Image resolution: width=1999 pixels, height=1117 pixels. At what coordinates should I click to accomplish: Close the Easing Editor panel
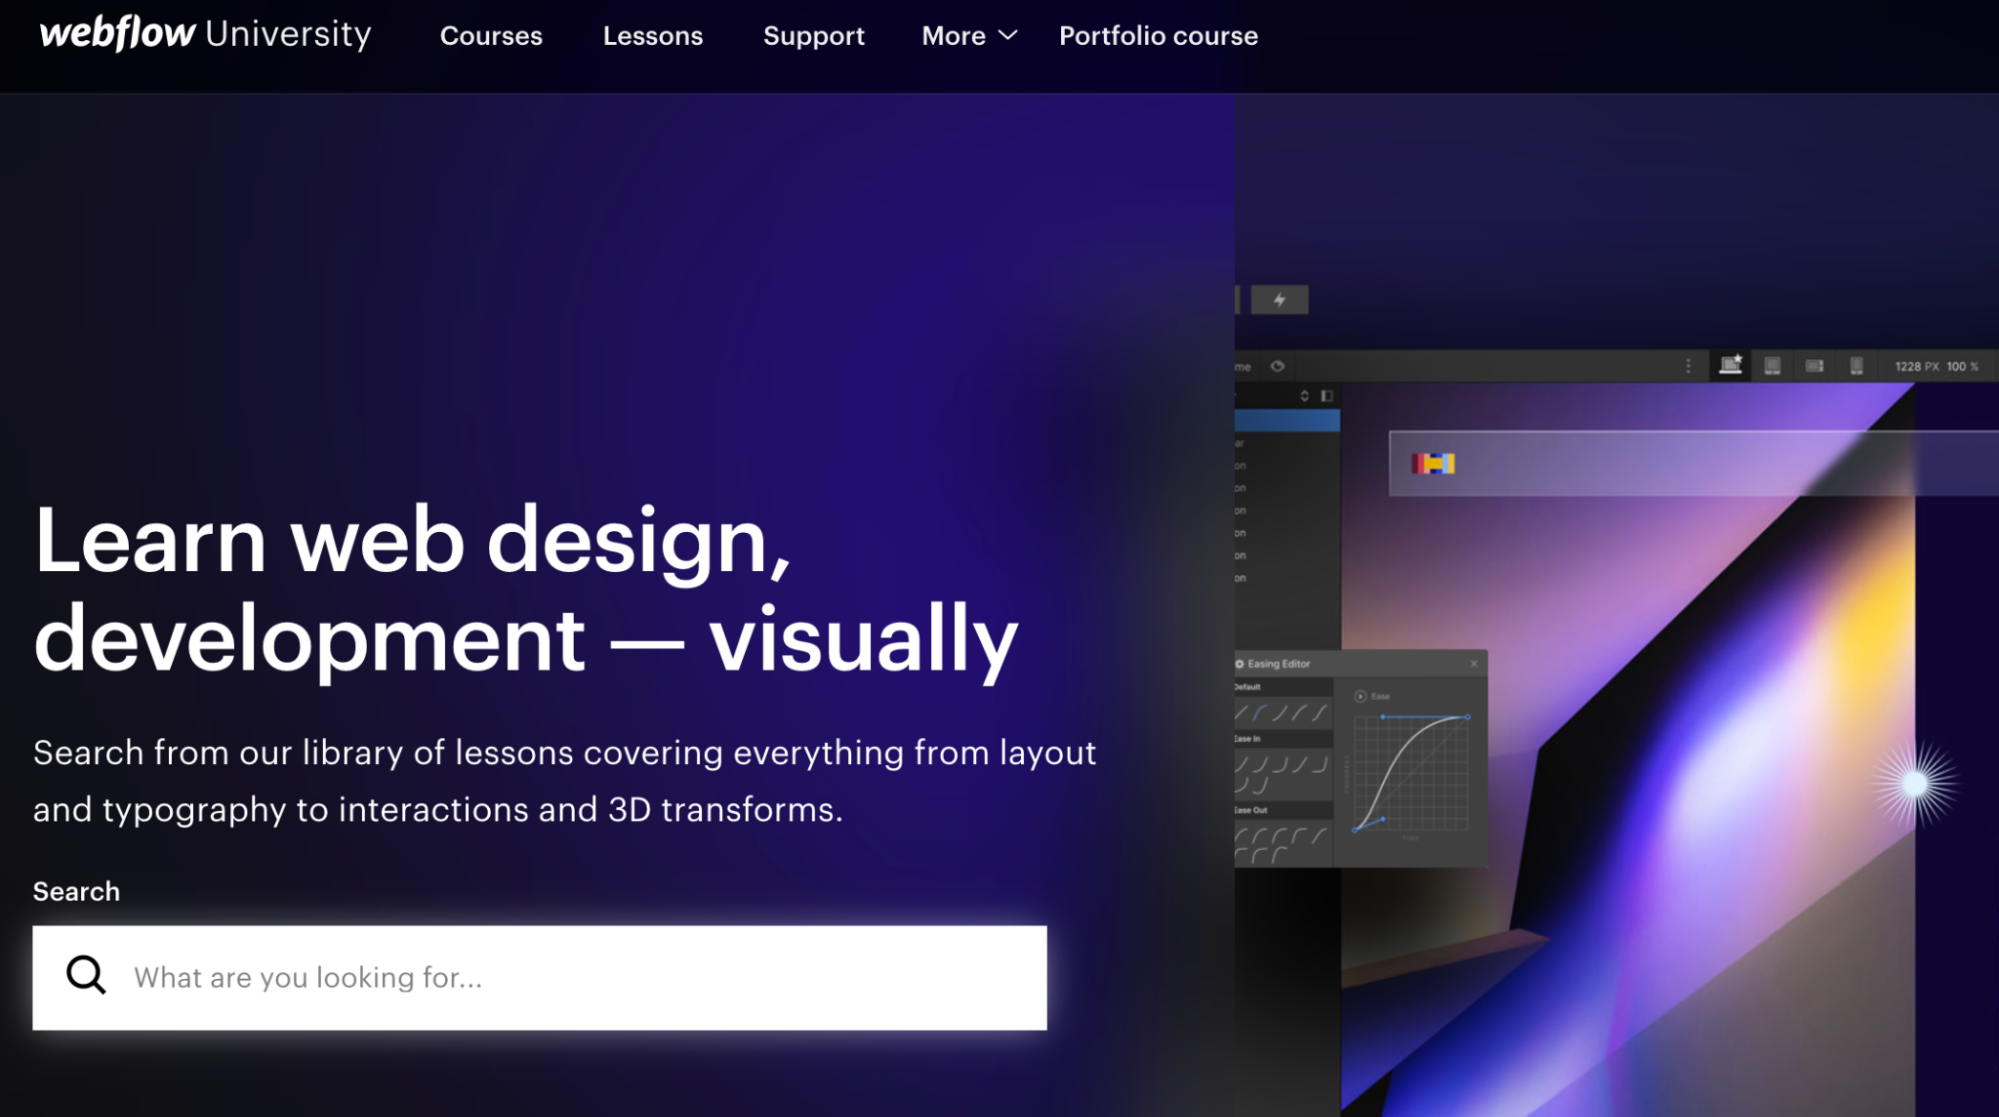1473,664
